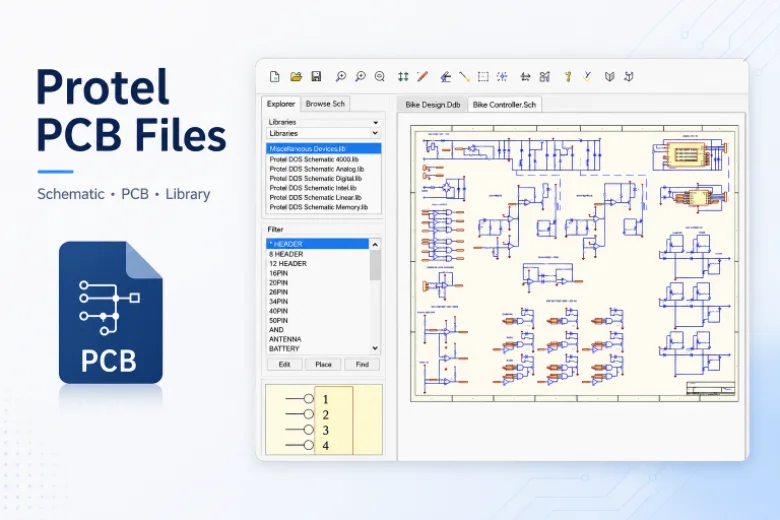Select 34PIN component
This screenshot has height=520, width=780.
318,302
